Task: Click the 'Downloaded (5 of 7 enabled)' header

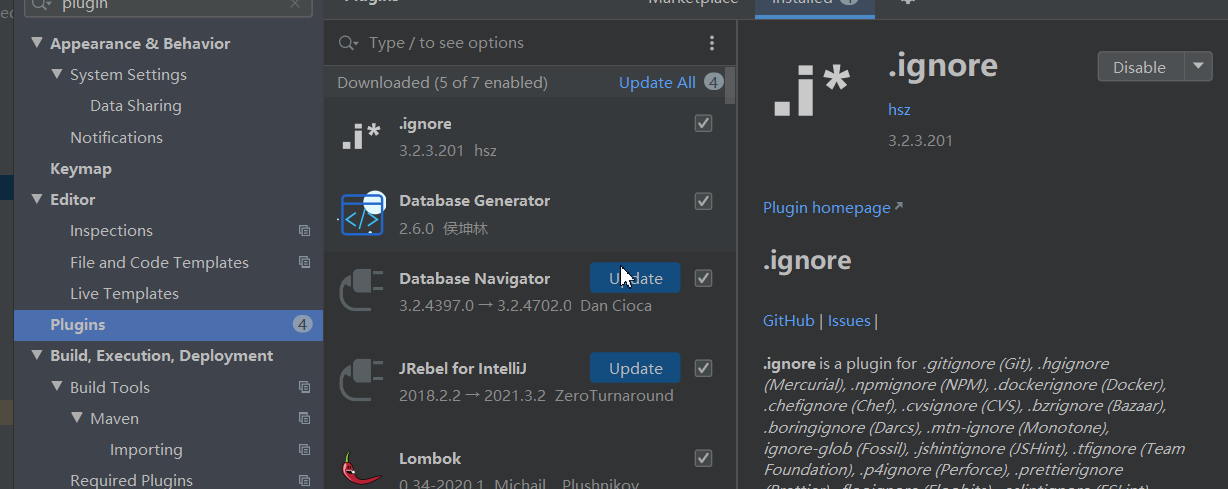Action: click(442, 83)
